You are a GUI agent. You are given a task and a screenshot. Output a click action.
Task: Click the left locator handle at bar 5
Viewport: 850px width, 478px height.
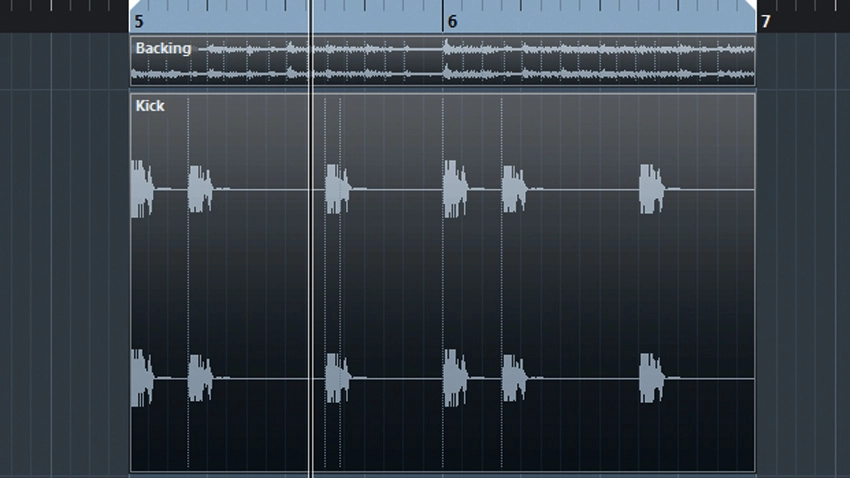[x=133, y=4]
